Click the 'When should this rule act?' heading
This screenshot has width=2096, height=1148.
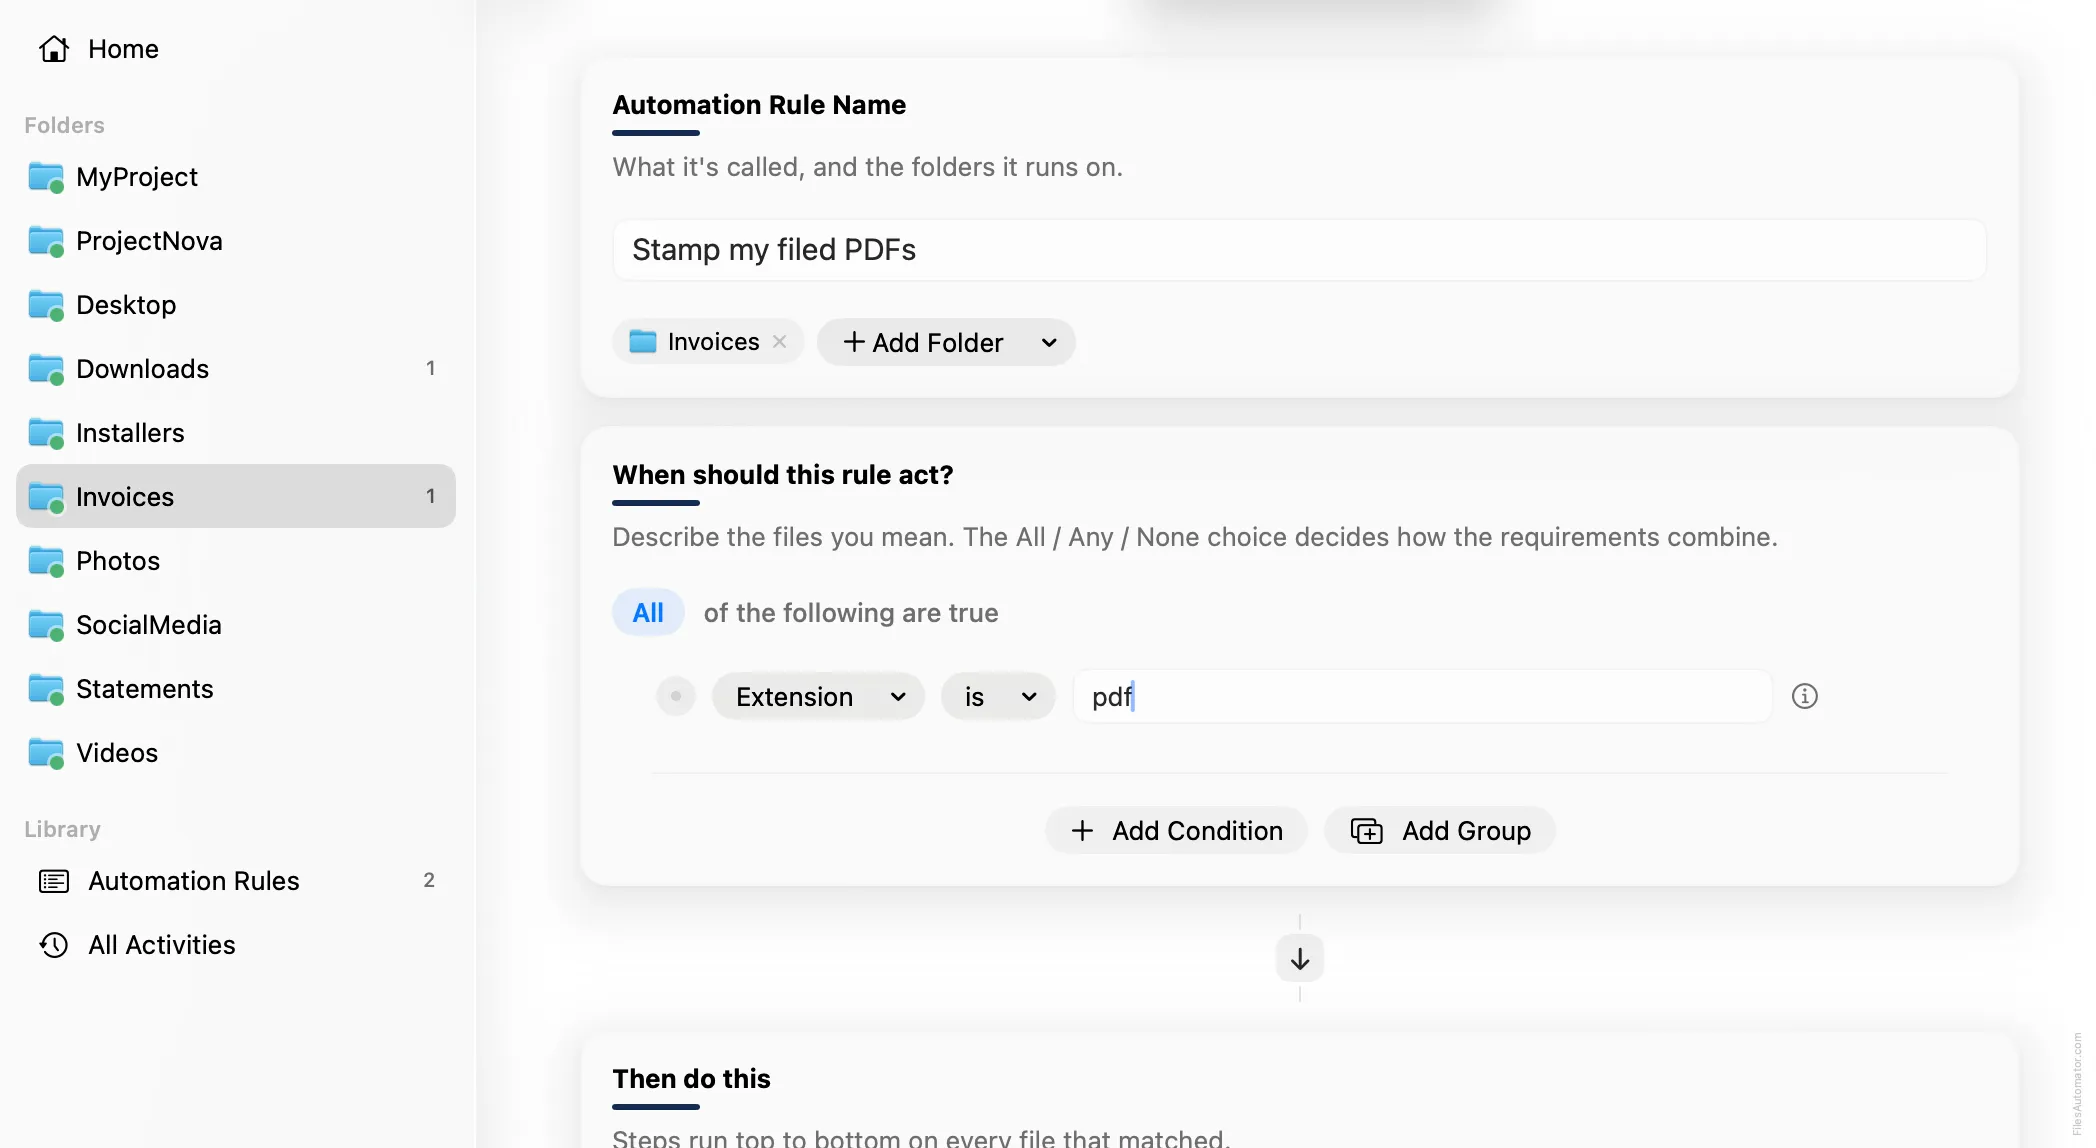(x=783, y=475)
